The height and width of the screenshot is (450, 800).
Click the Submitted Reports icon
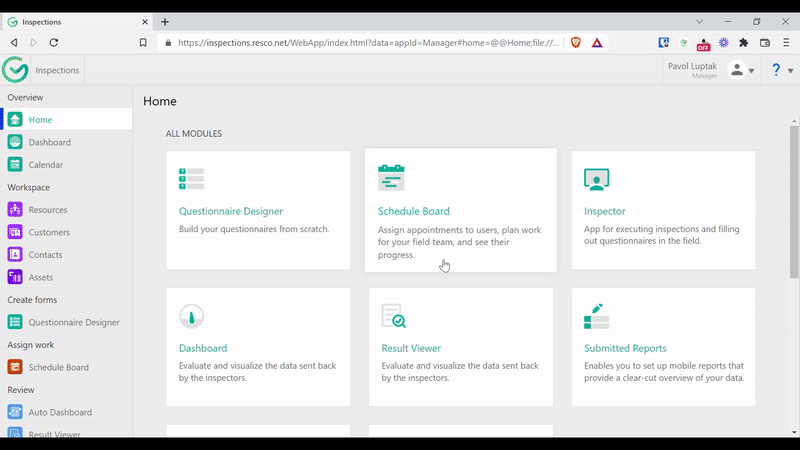click(x=597, y=316)
